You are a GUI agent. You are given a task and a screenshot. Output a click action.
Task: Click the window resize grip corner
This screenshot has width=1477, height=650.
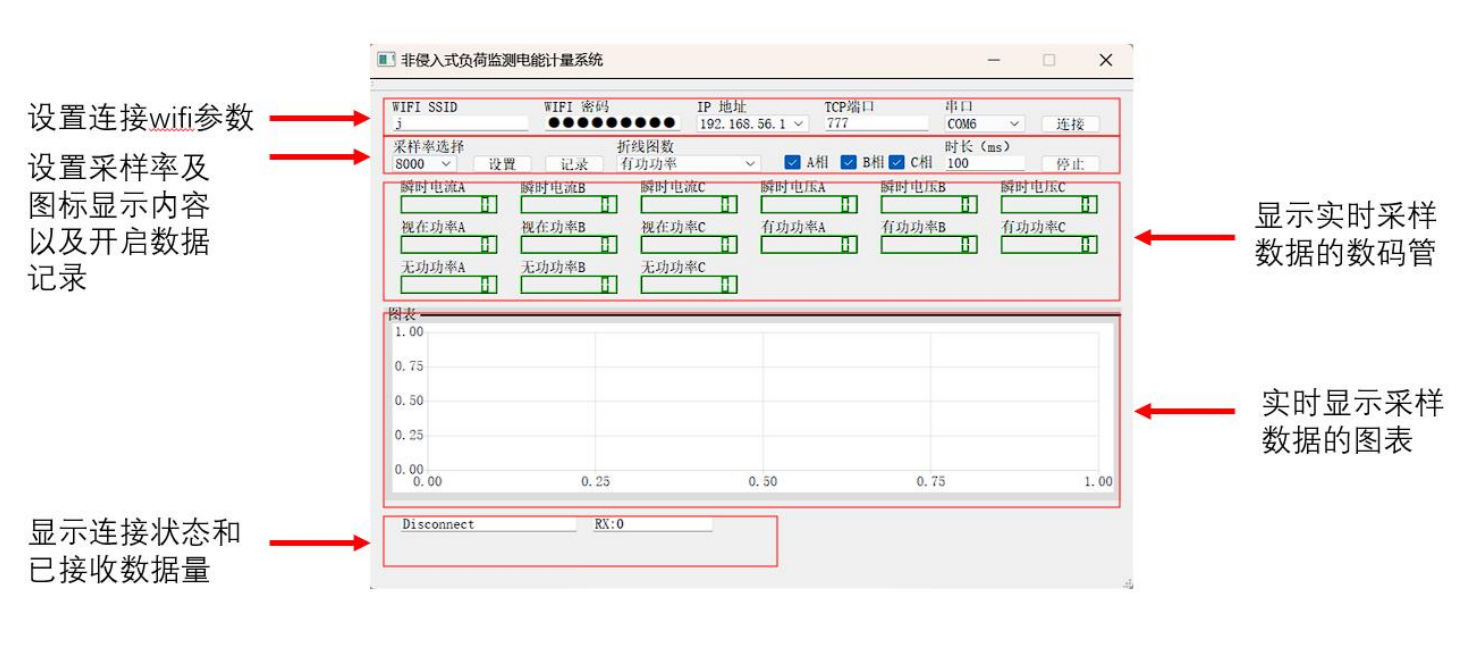point(1127,583)
